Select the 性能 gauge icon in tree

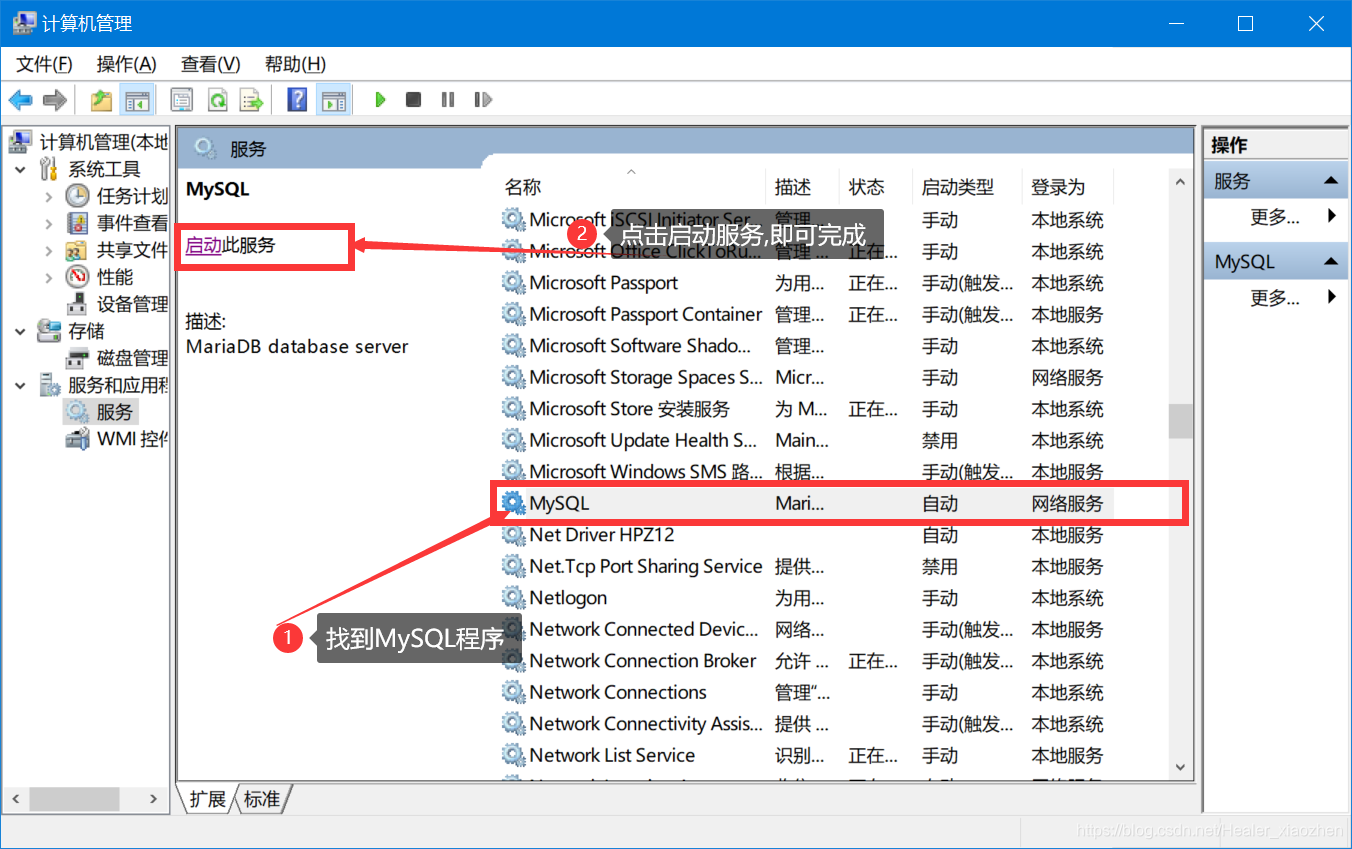click(77, 277)
